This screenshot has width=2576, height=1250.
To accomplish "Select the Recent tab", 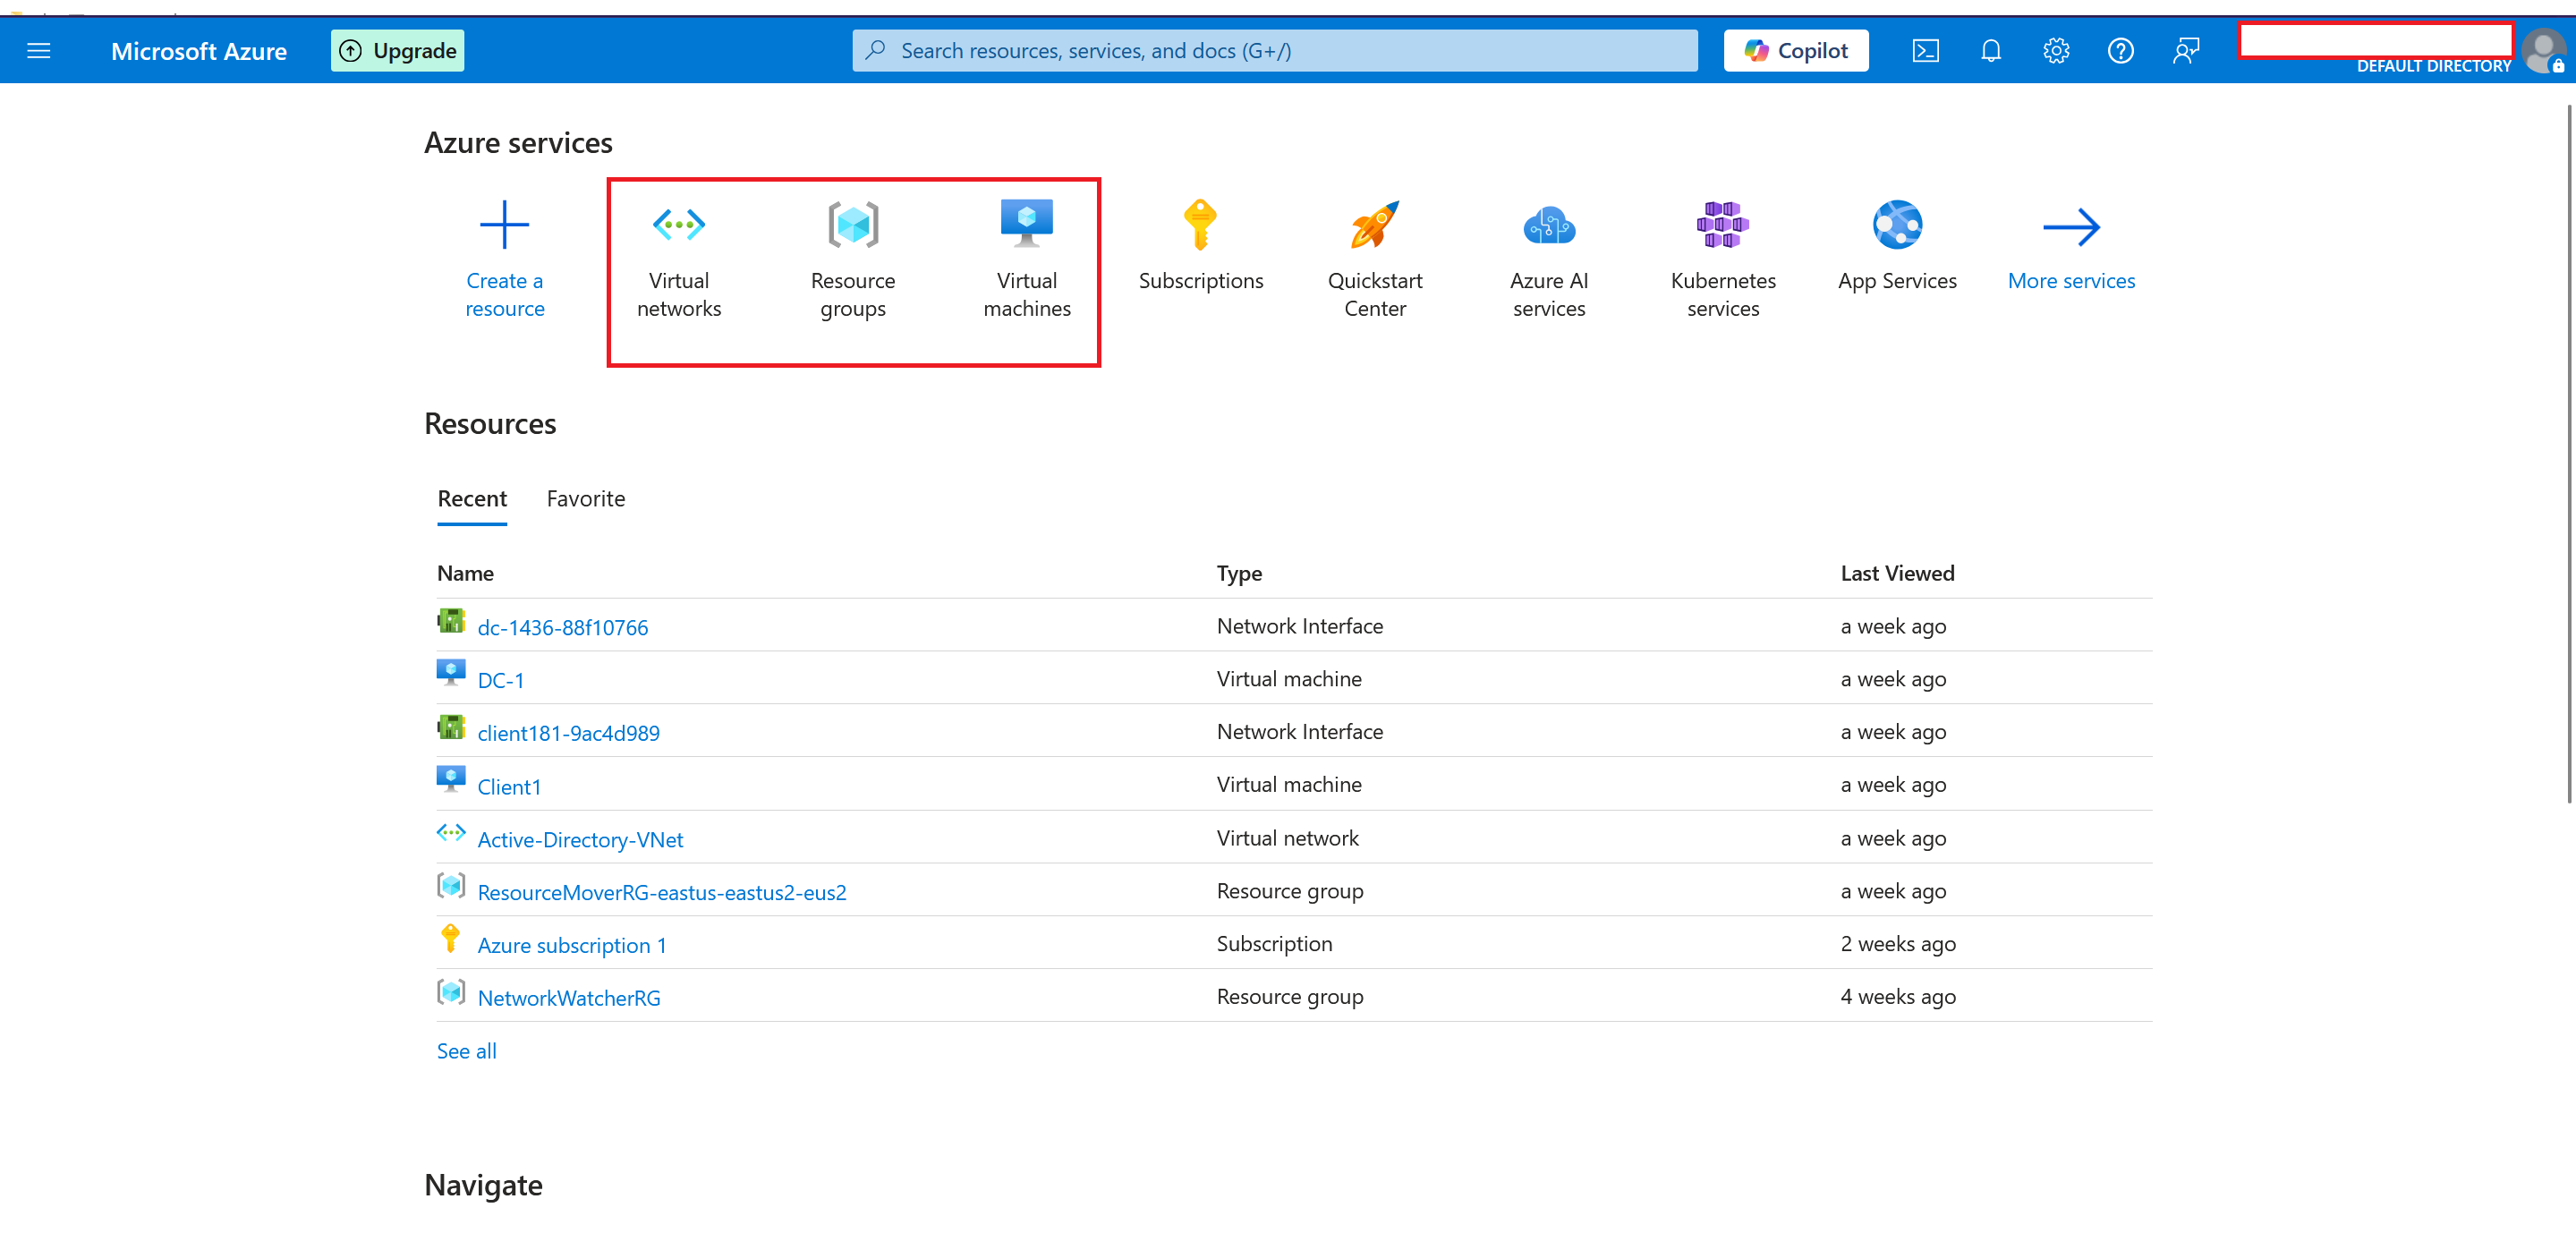I will (x=471, y=499).
